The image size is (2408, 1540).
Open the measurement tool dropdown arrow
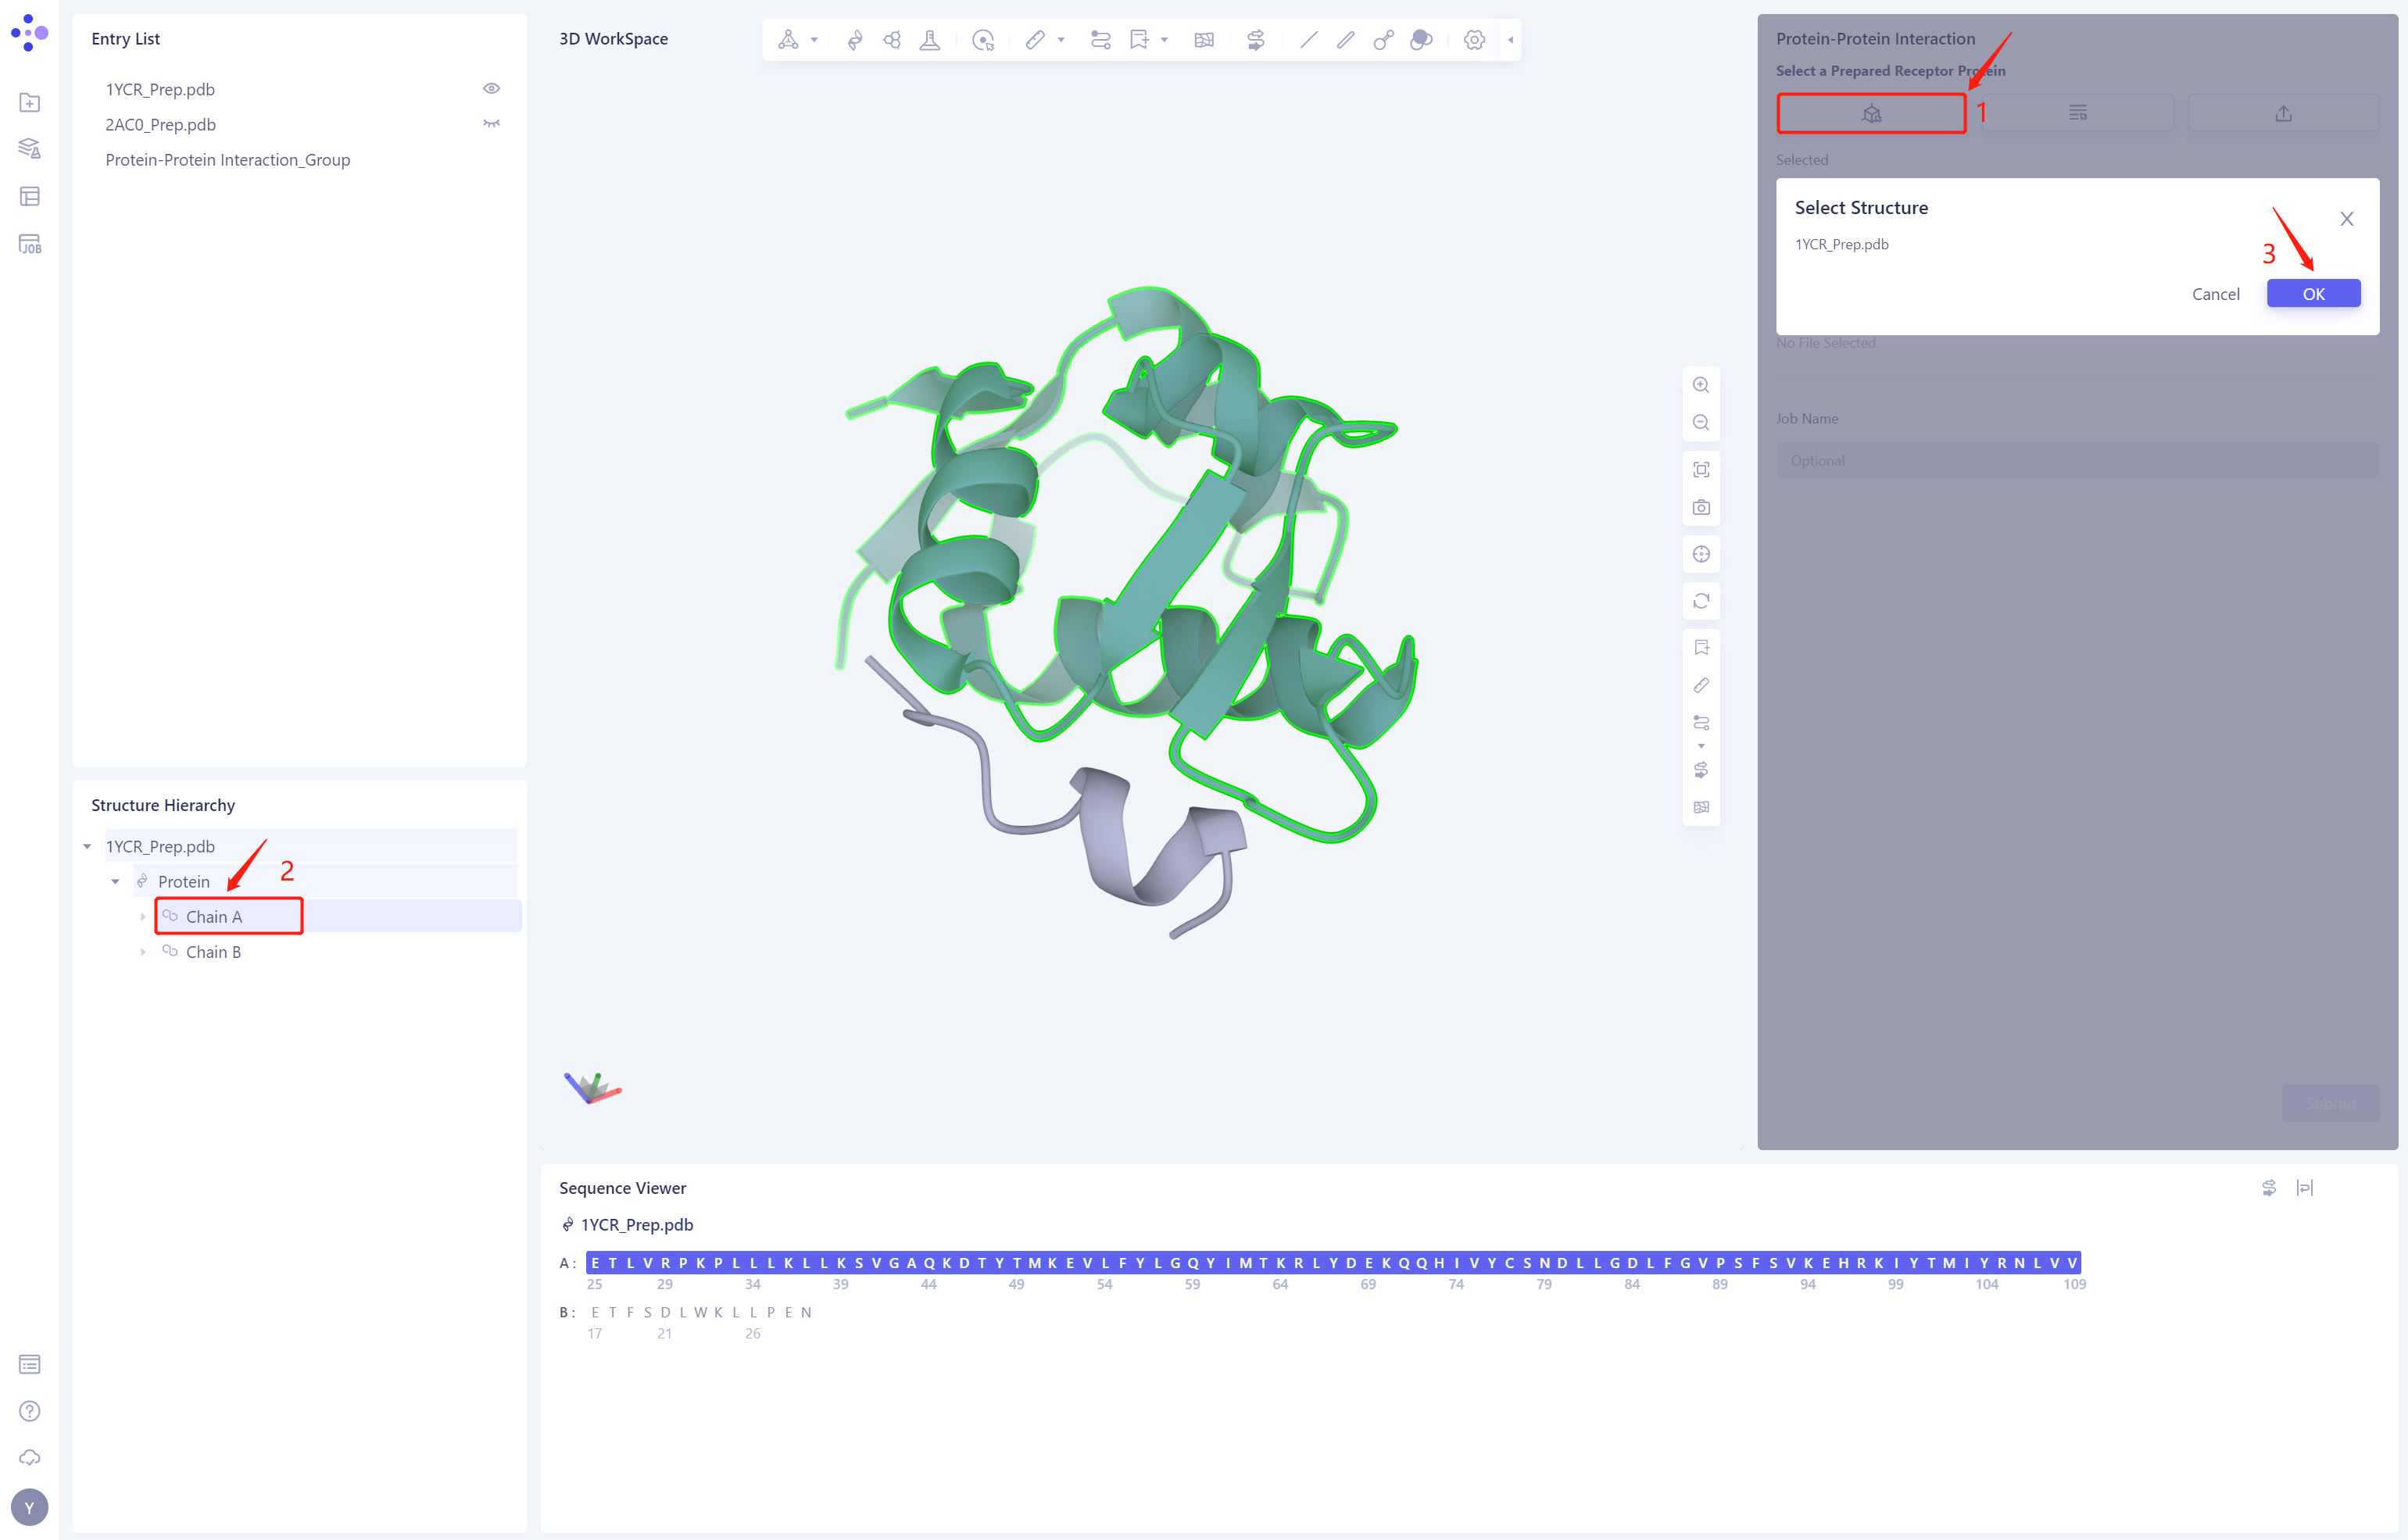coord(1061,40)
